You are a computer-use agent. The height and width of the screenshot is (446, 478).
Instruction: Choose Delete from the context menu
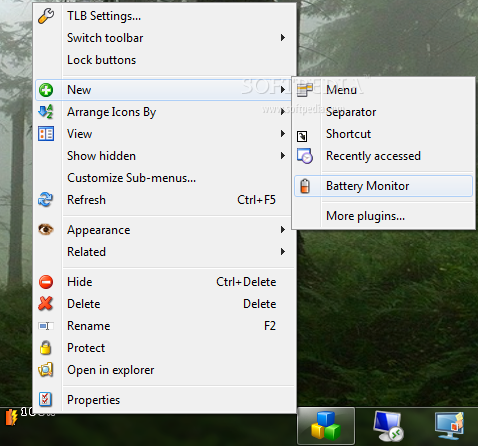[165, 304]
